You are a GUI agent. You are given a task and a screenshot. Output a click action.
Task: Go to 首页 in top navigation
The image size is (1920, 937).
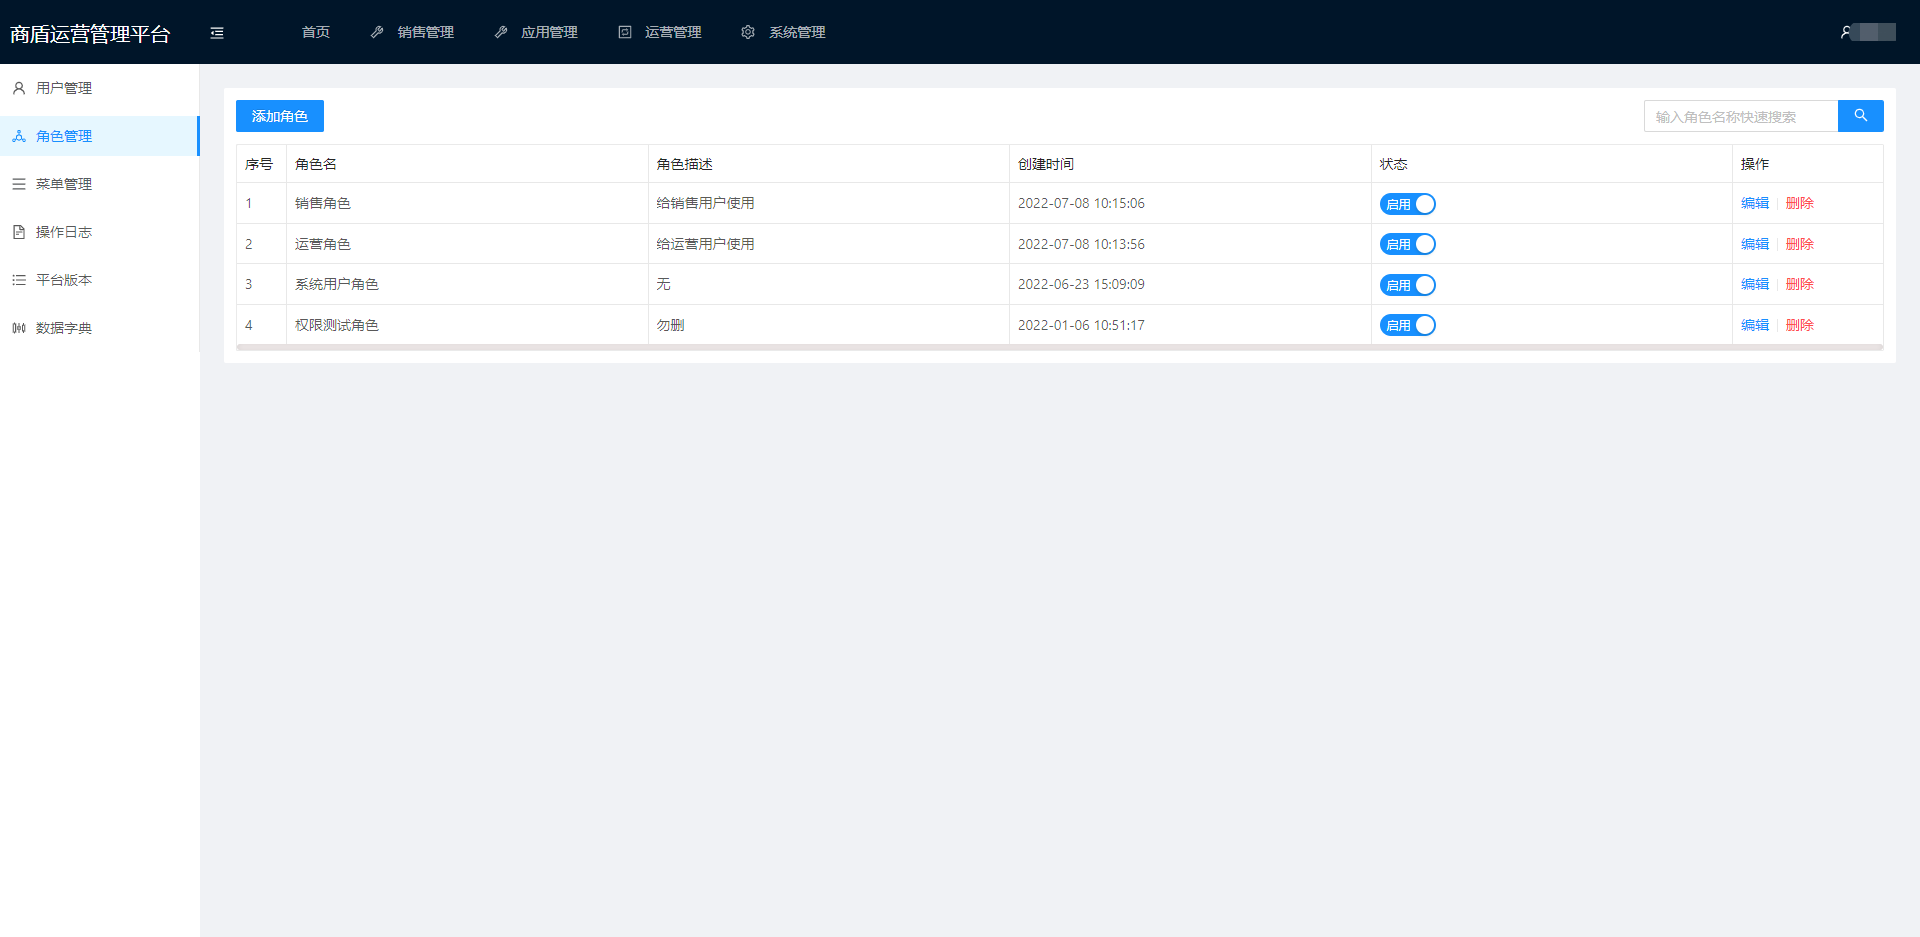[316, 32]
